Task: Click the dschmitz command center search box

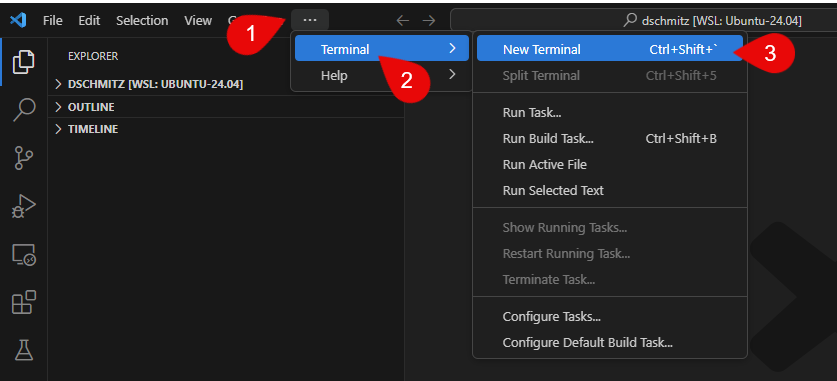Action: (643, 21)
